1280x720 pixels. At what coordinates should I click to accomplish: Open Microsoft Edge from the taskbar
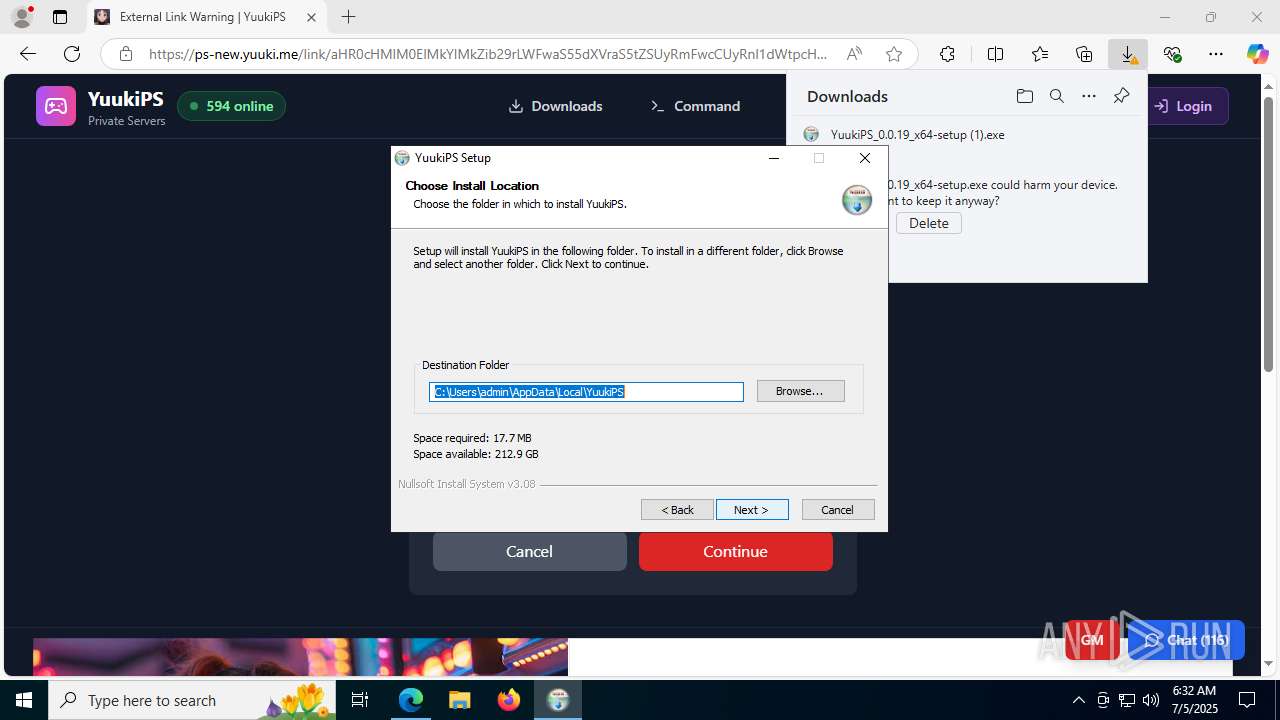(411, 700)
